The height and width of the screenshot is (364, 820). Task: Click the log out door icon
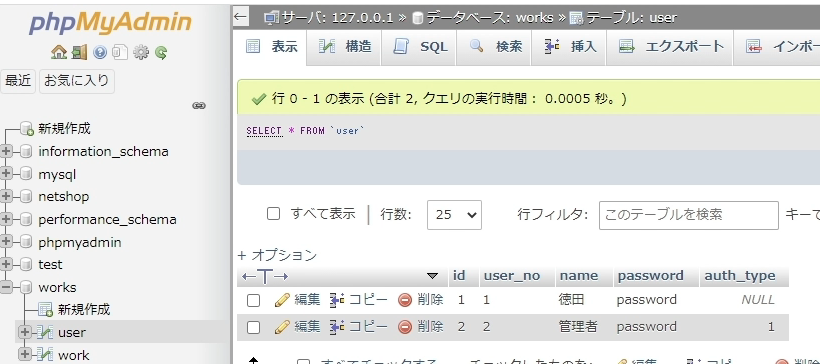click(x=79, y=52)
